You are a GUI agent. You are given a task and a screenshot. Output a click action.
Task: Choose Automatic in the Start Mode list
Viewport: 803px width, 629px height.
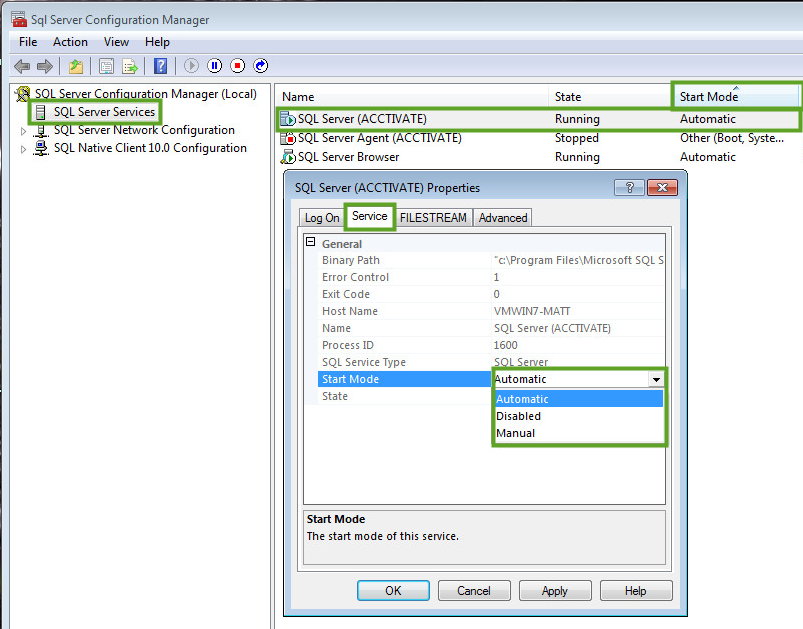(x=579, y=399)
